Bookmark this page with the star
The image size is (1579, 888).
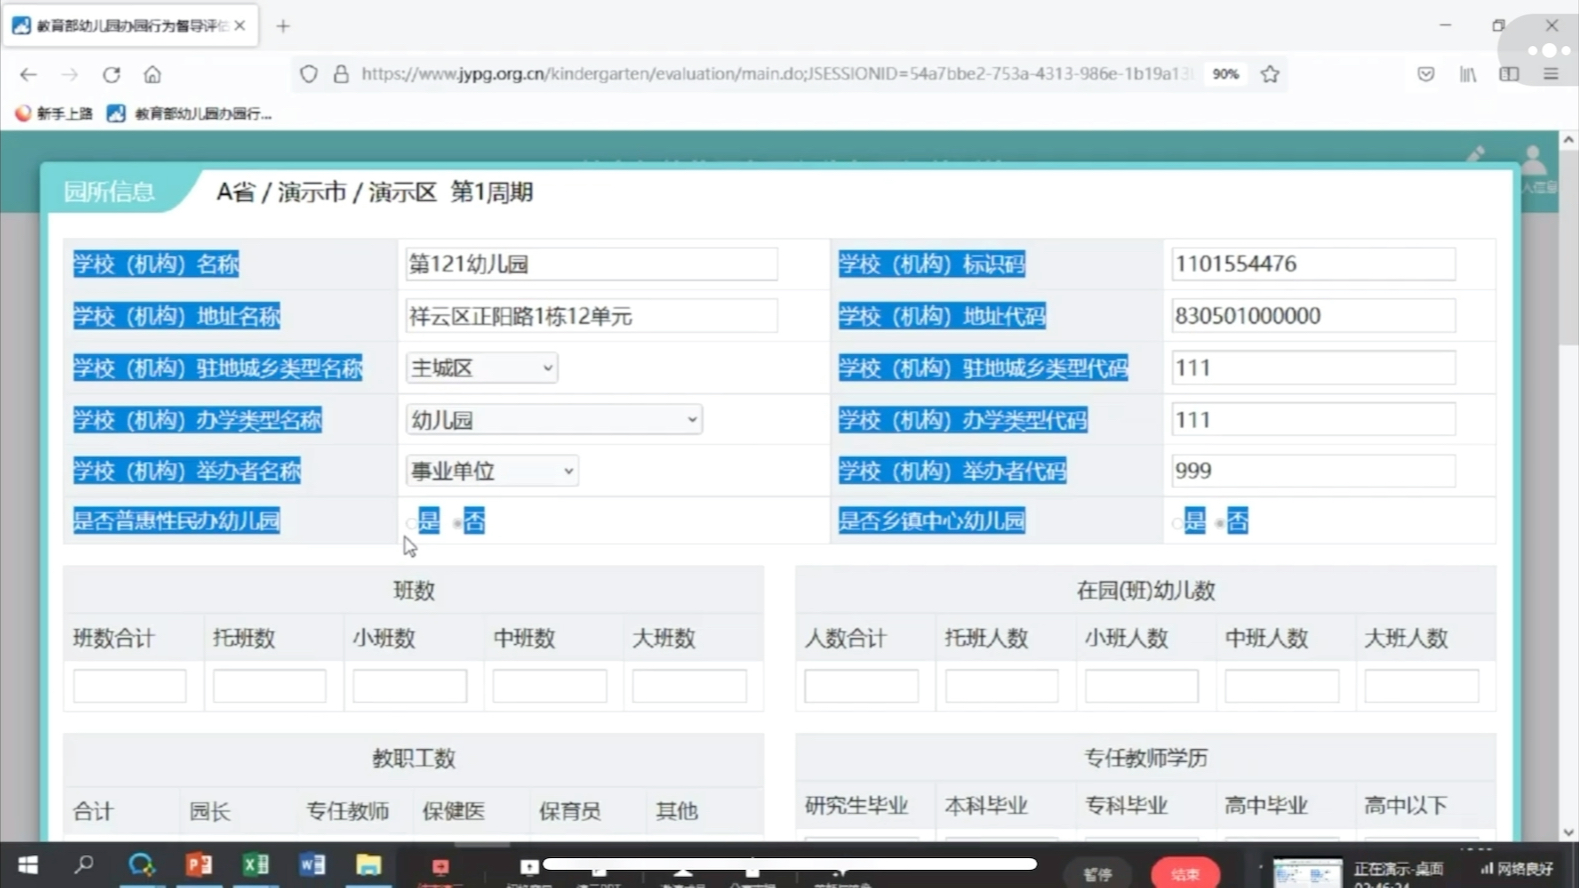click(x=1270, y=74)
